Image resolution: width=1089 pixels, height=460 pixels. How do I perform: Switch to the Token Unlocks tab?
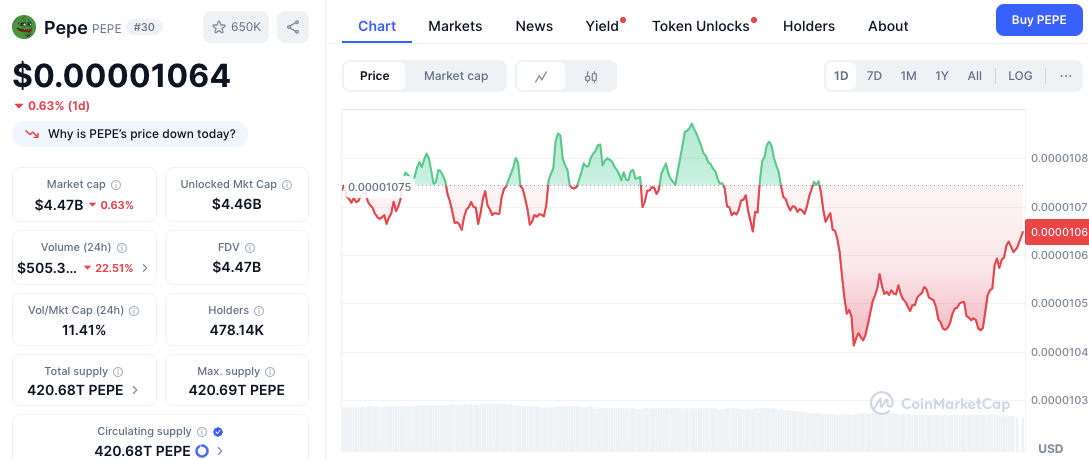700,26
